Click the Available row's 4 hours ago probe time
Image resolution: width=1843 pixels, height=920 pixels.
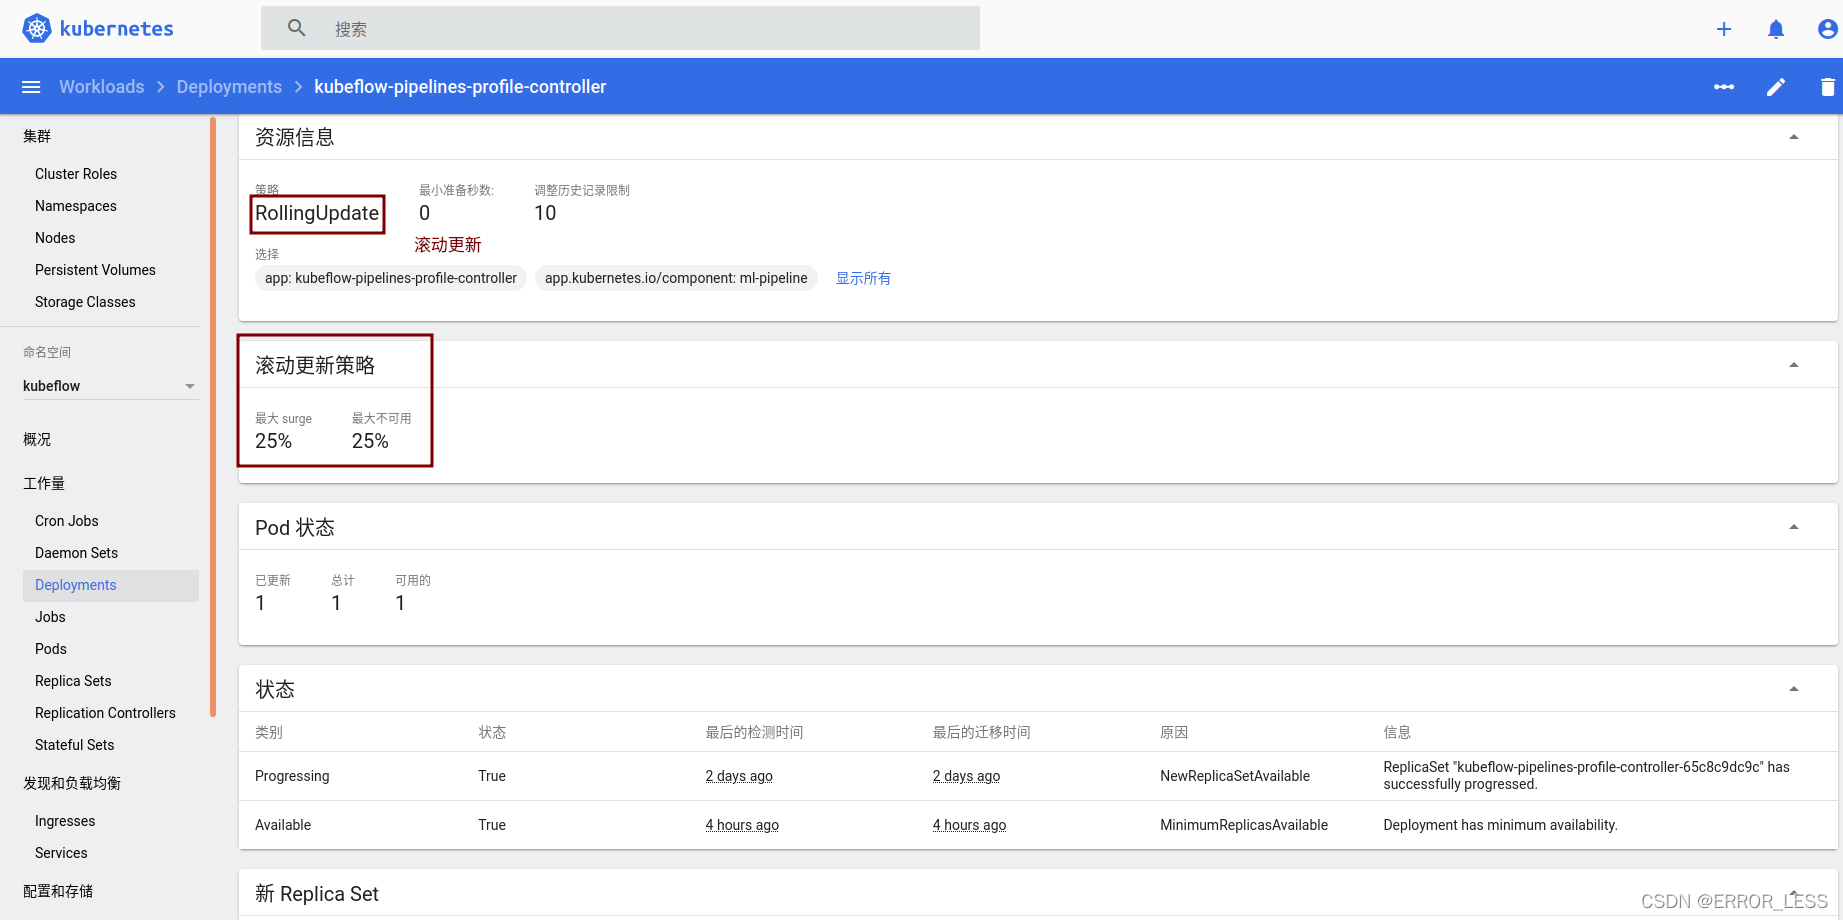pyautogui.click(x=742, y=825)
